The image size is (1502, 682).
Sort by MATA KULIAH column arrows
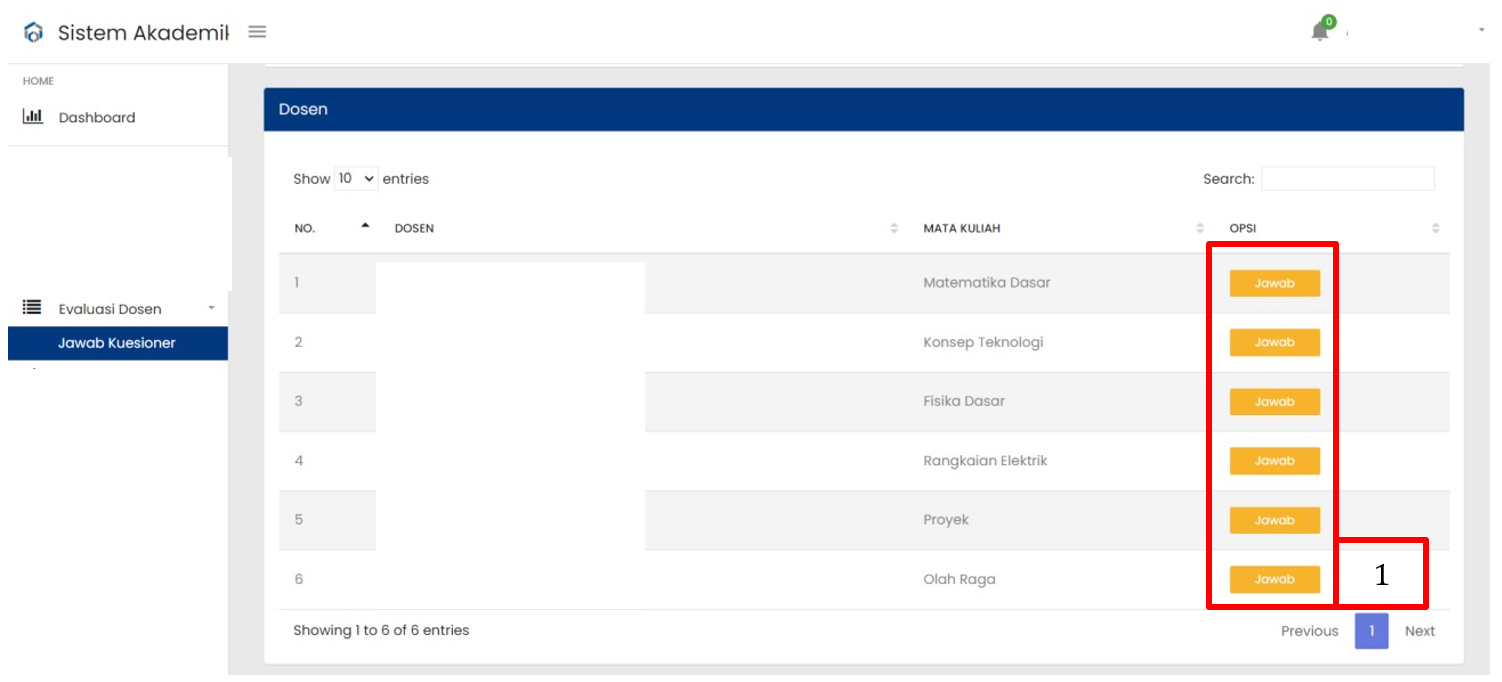[1200, 228]
